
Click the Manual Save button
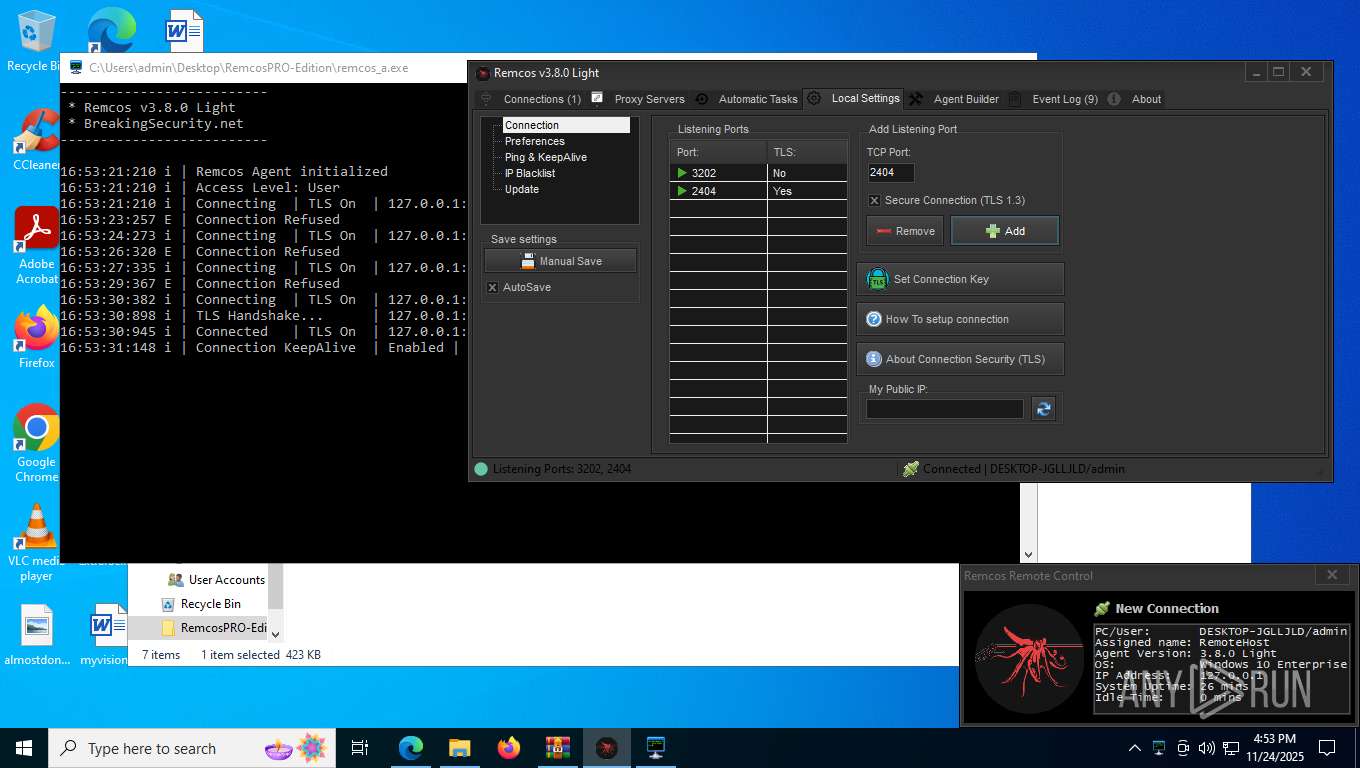560,261
